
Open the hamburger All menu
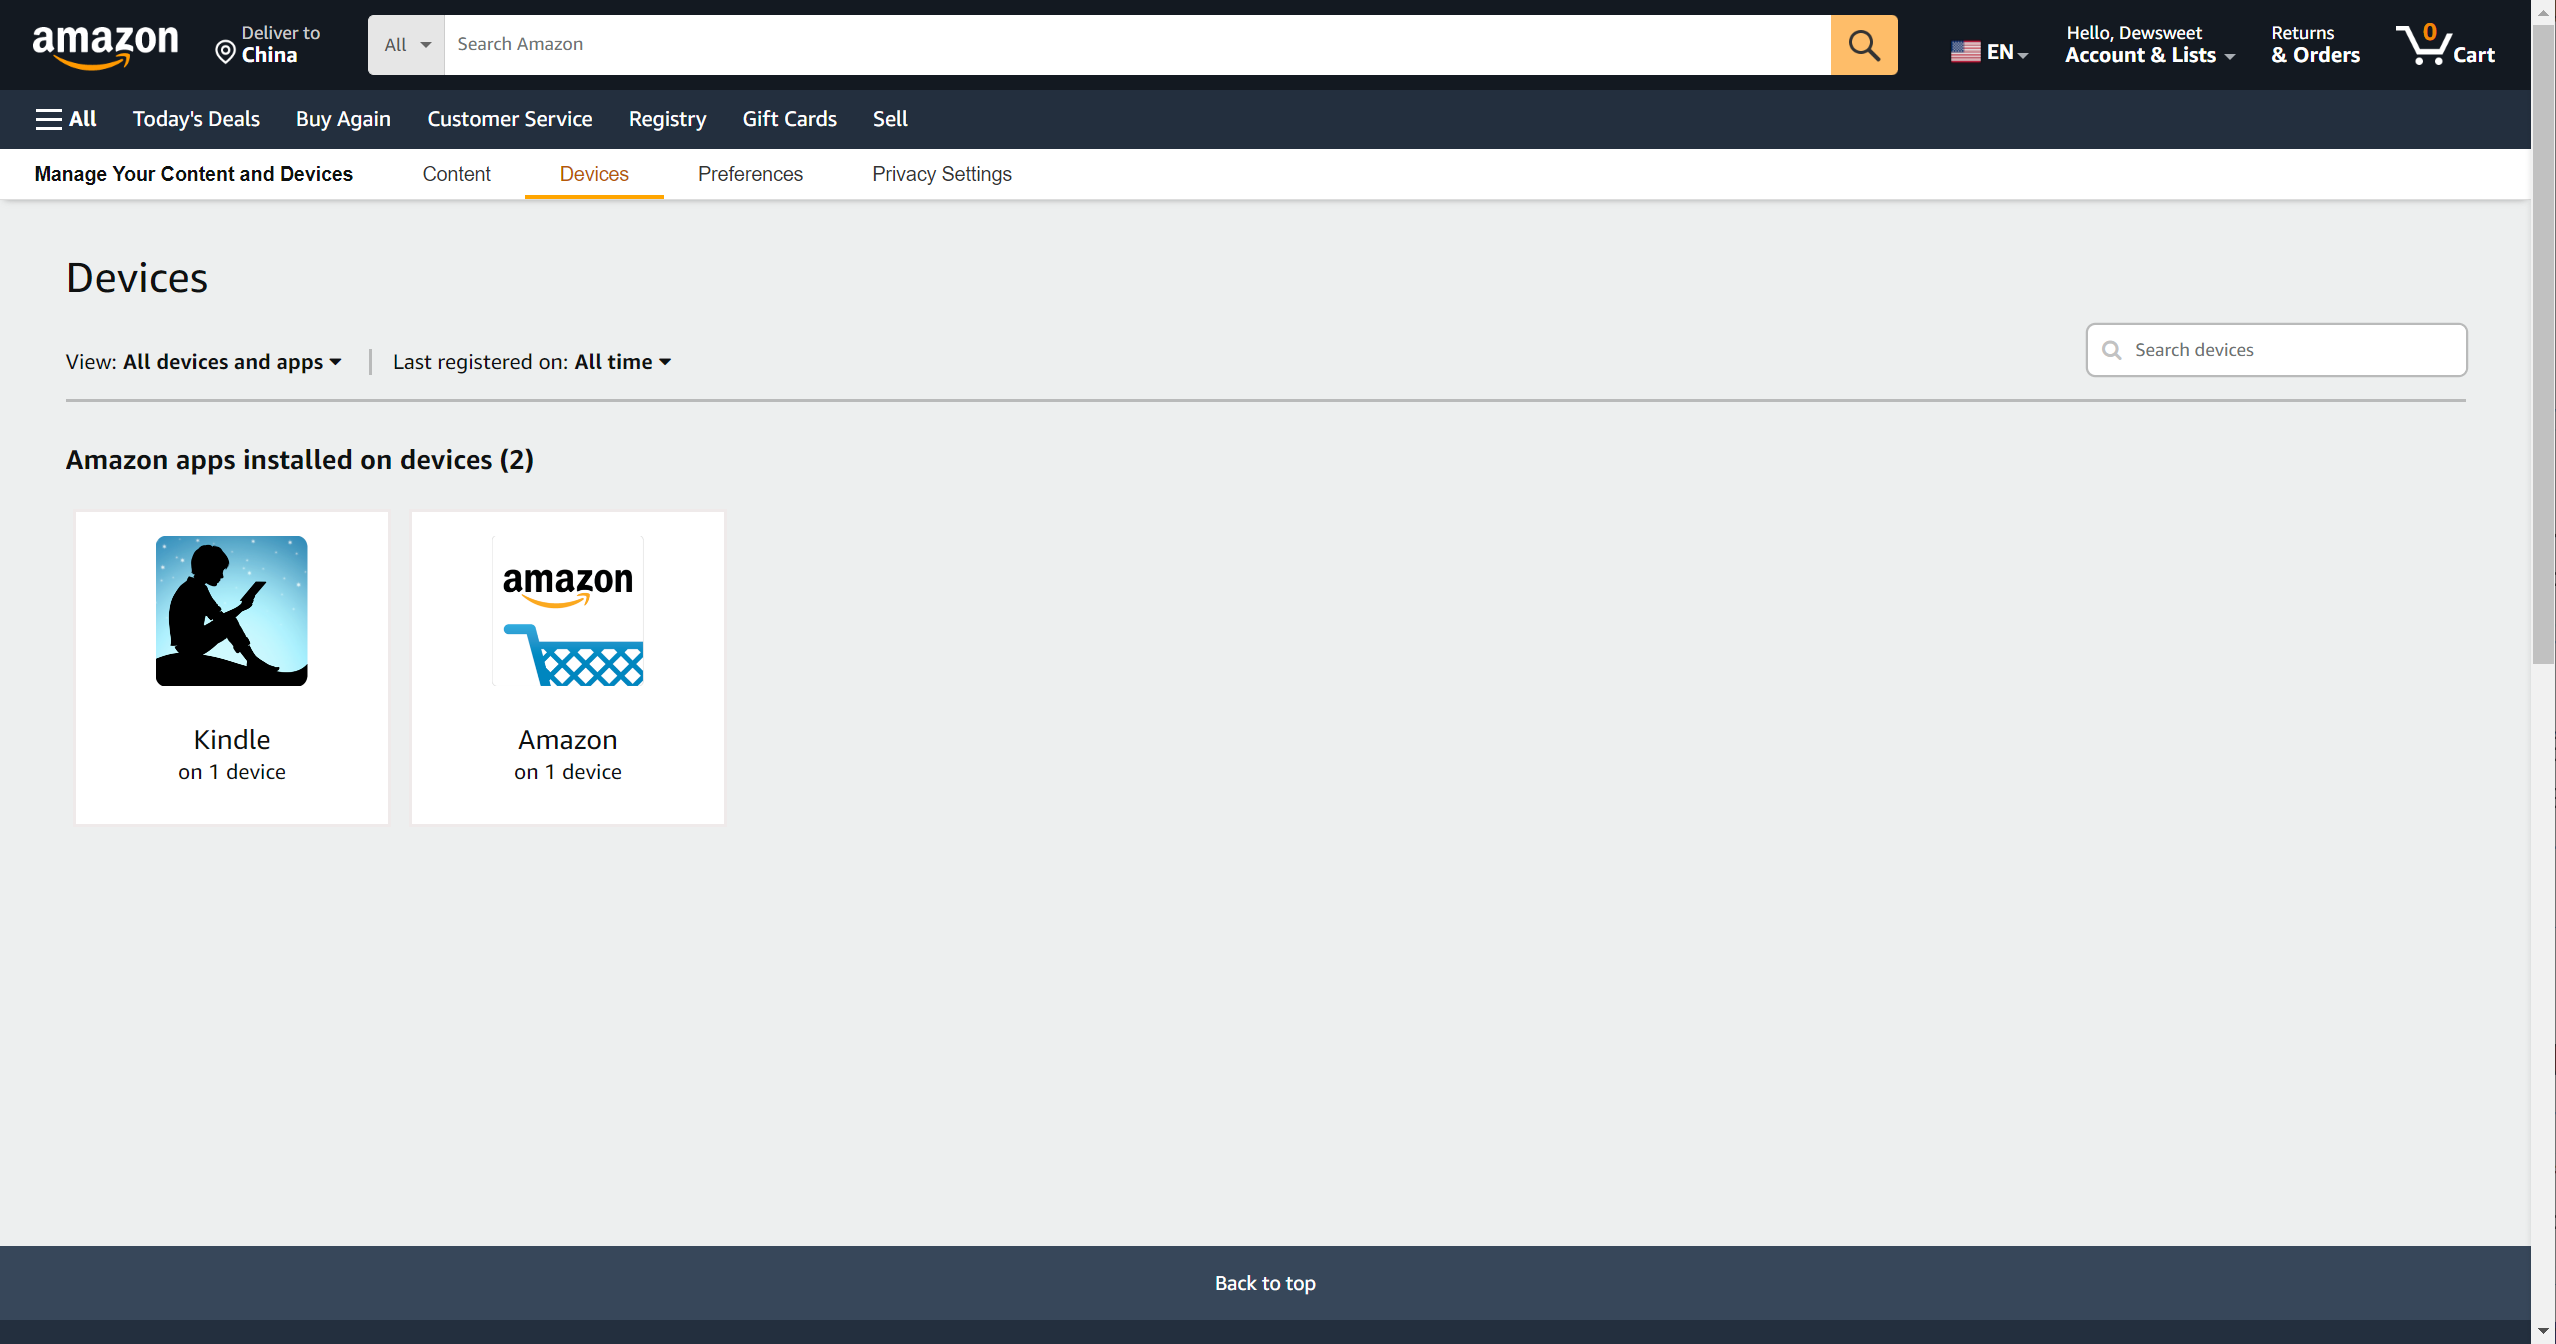click(x=66, y=119)
